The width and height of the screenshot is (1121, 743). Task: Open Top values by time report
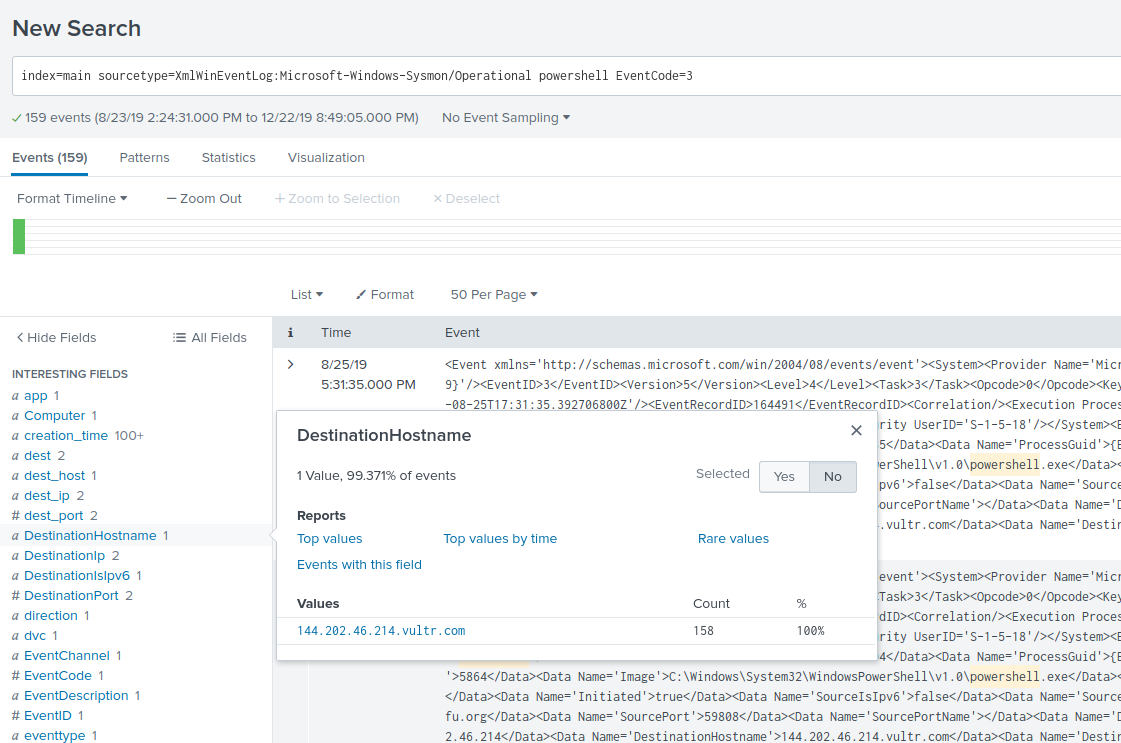point(500,538)
